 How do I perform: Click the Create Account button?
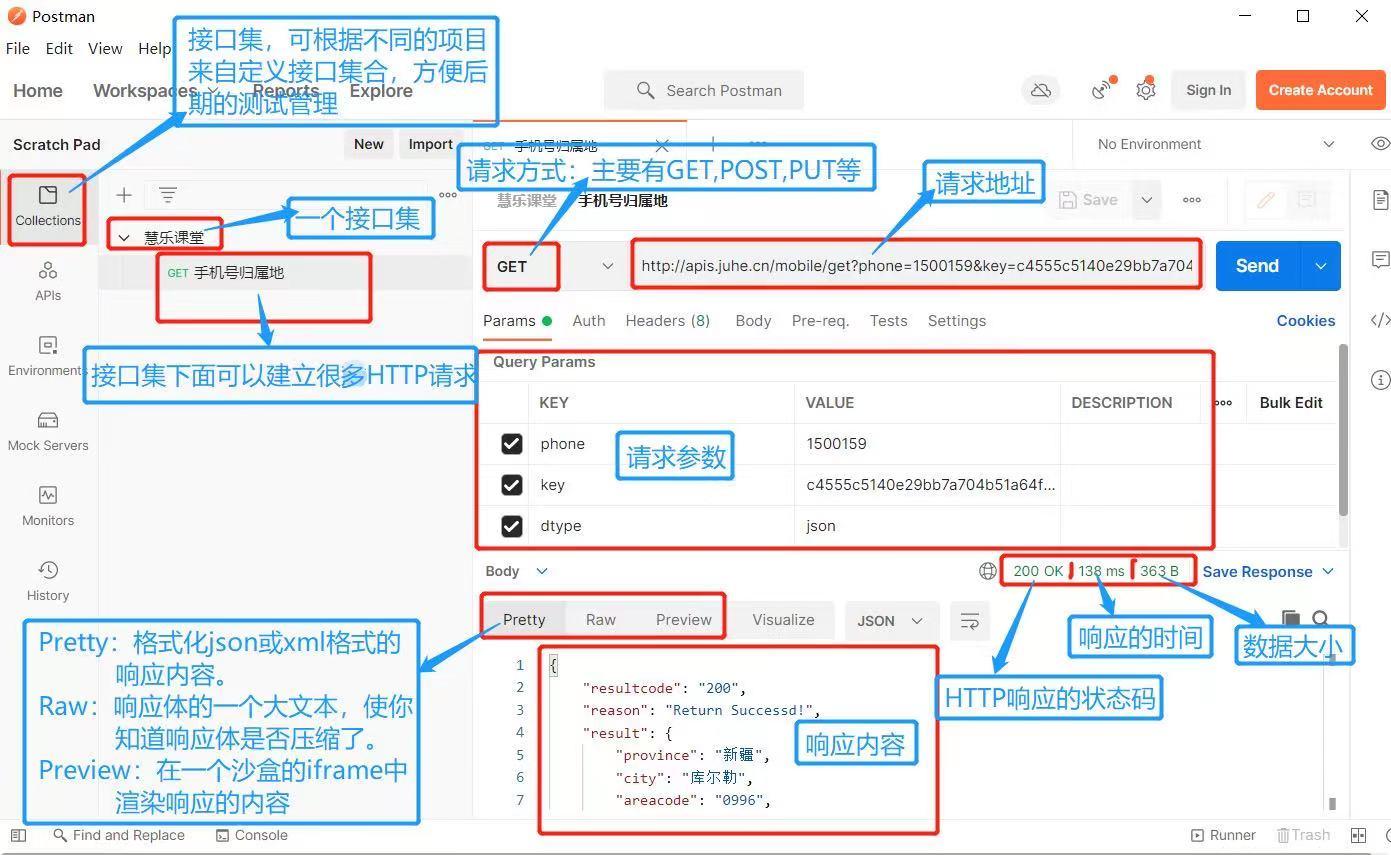pos(1320,89)
